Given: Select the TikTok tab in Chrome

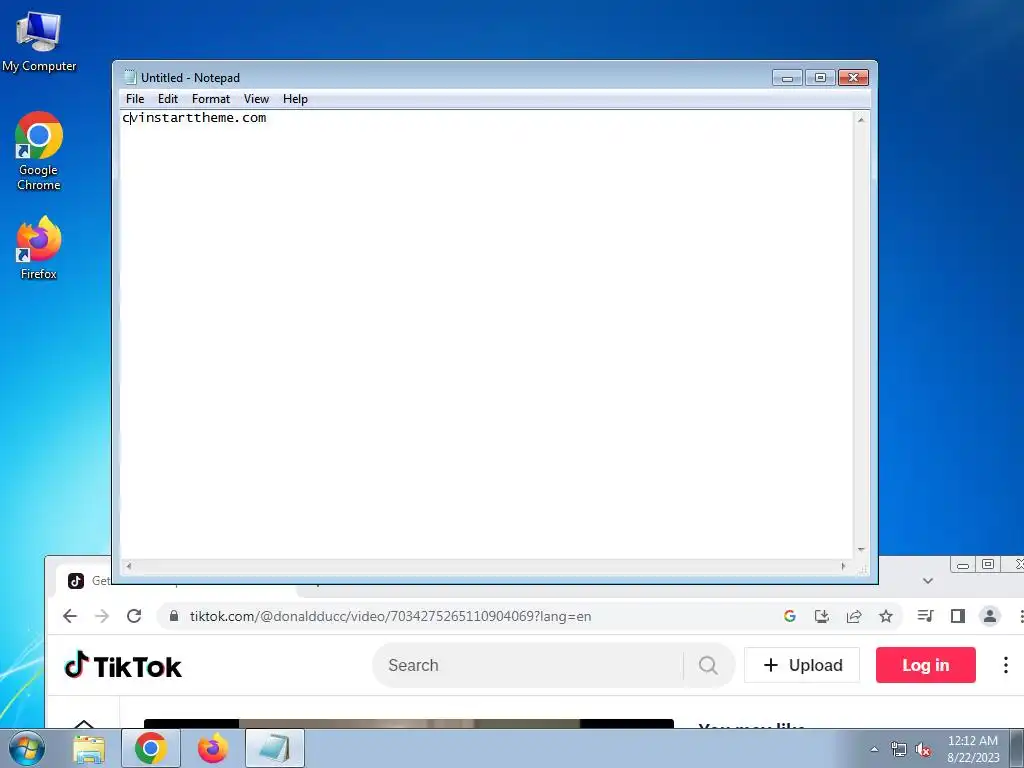Looking at the screenshot, I should click(89, 581).
